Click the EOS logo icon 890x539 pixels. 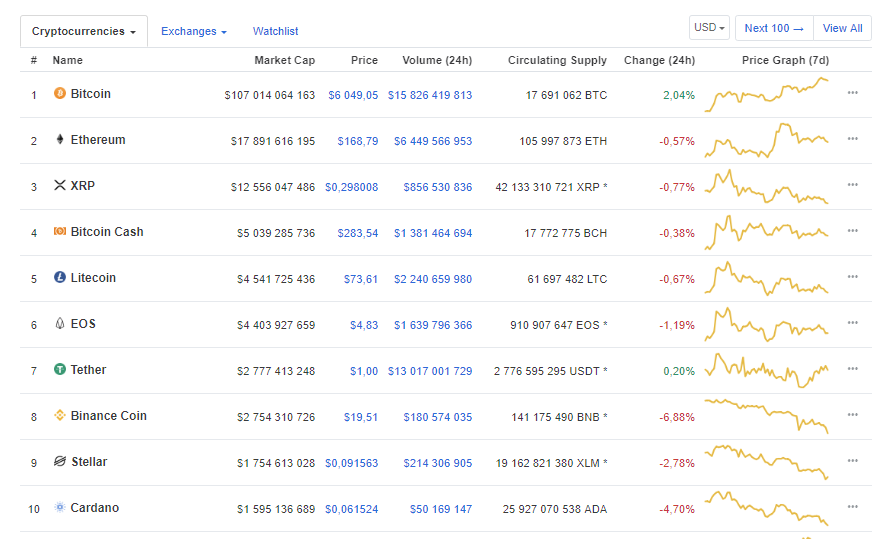[60, 323]
